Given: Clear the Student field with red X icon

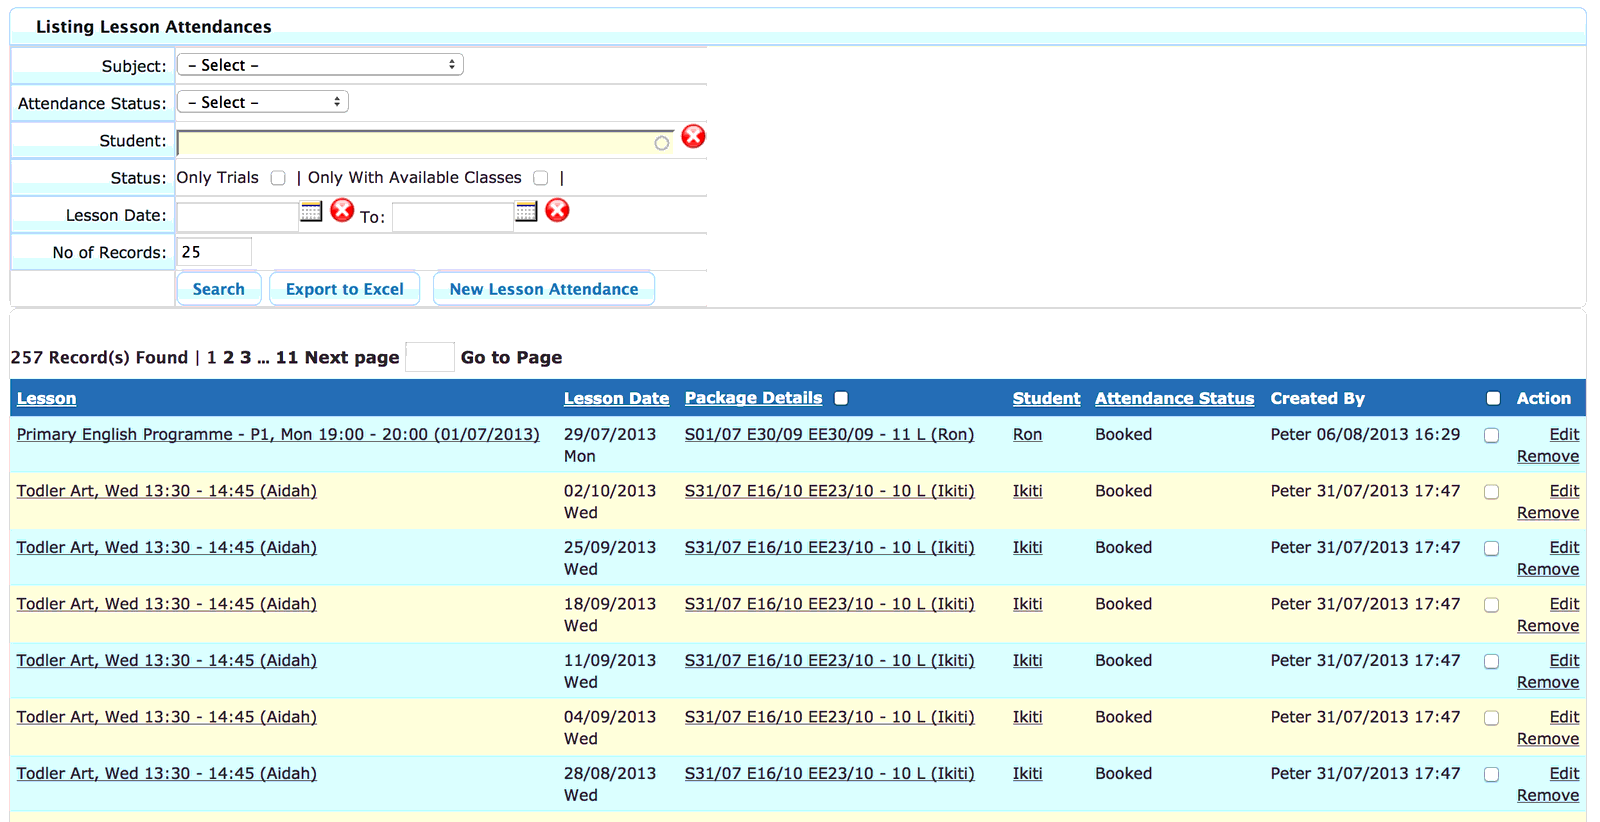Looking at the screenshot, I should click(693, 136).
